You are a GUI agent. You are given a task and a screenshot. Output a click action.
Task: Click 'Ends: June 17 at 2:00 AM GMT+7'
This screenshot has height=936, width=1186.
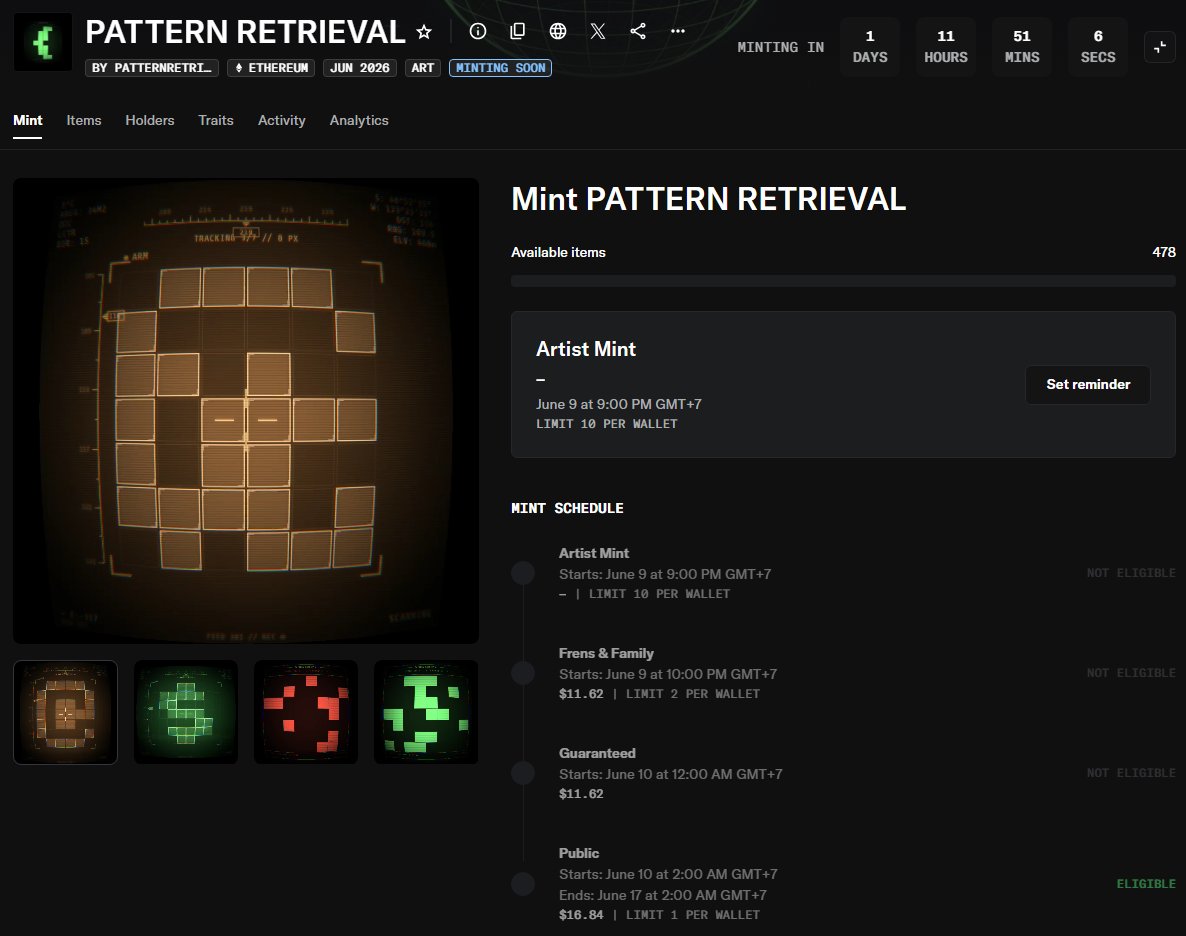(663, 895)
